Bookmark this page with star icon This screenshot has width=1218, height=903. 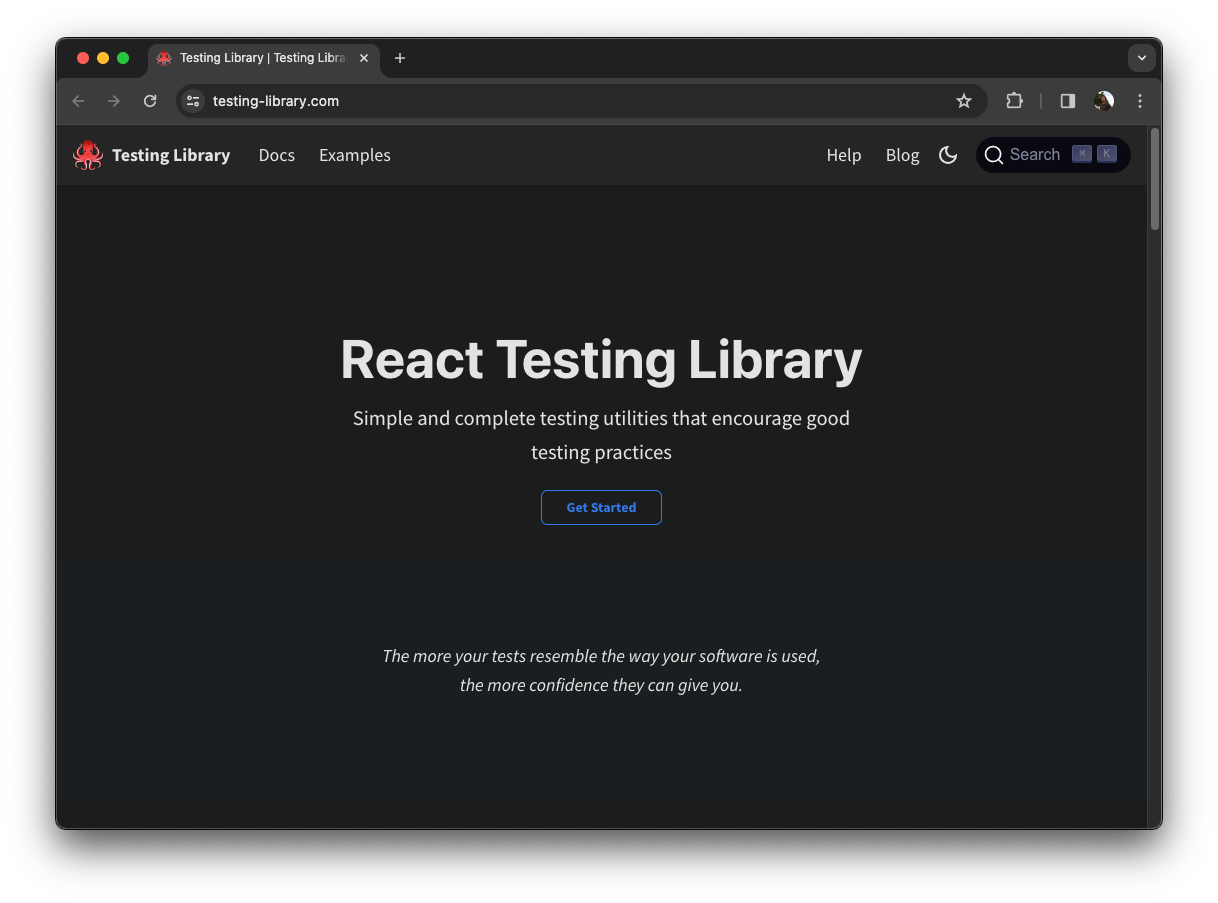coord(964,101)
